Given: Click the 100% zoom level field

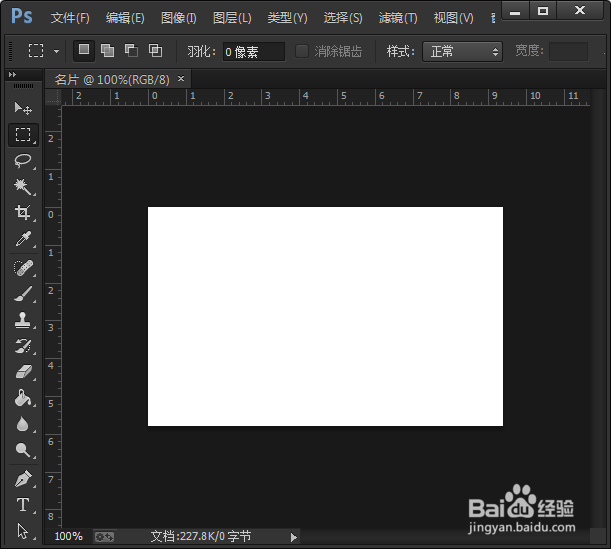Looking at the screenshot, I should click(x=69, y=537).
